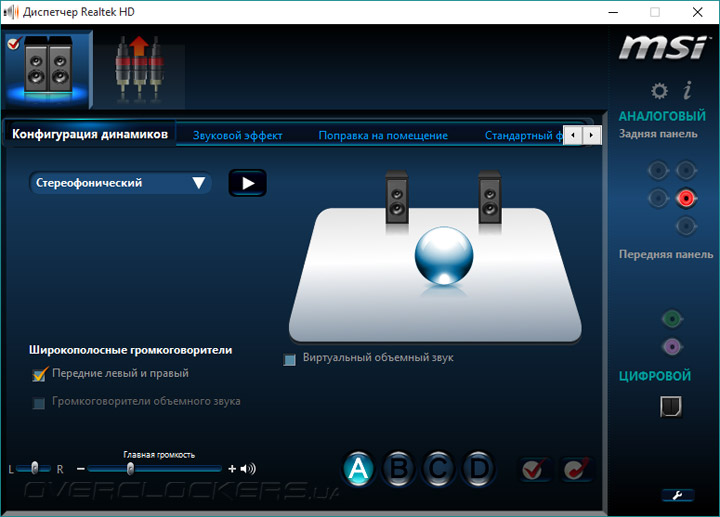
Task: Click the ЦИФРОВОЙ section label
Action: [655, 376]
